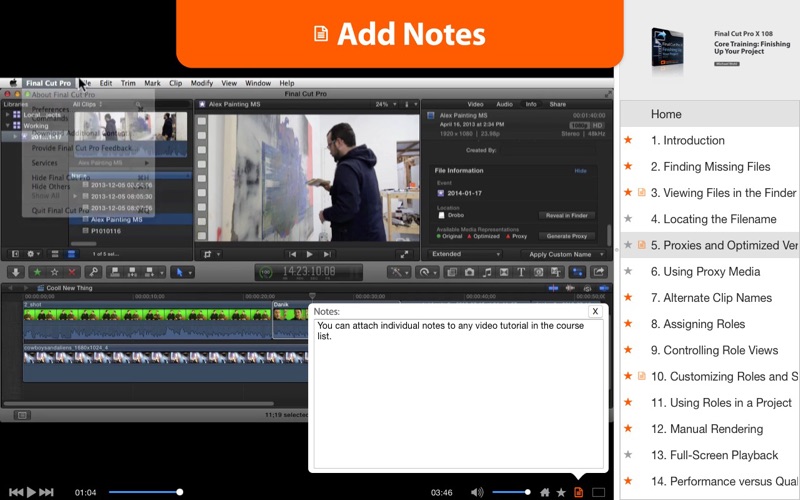
Task: Click inside the Notes text area
Action: click(458, 394)
